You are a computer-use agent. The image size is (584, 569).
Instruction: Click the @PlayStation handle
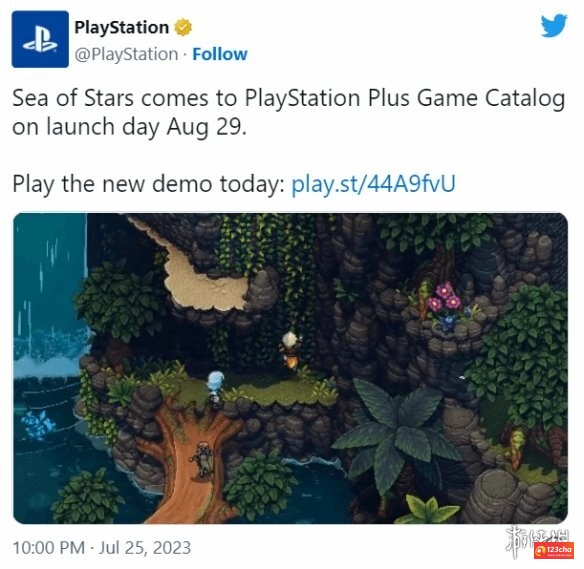[126, 54]
